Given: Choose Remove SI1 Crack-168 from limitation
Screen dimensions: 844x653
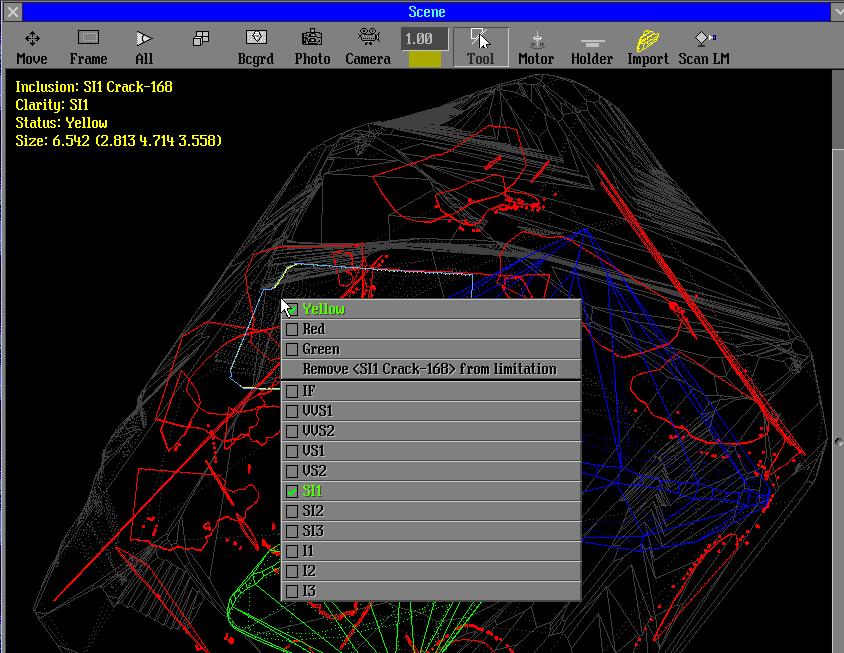Looking at the screenshot, I should [430, 369].
